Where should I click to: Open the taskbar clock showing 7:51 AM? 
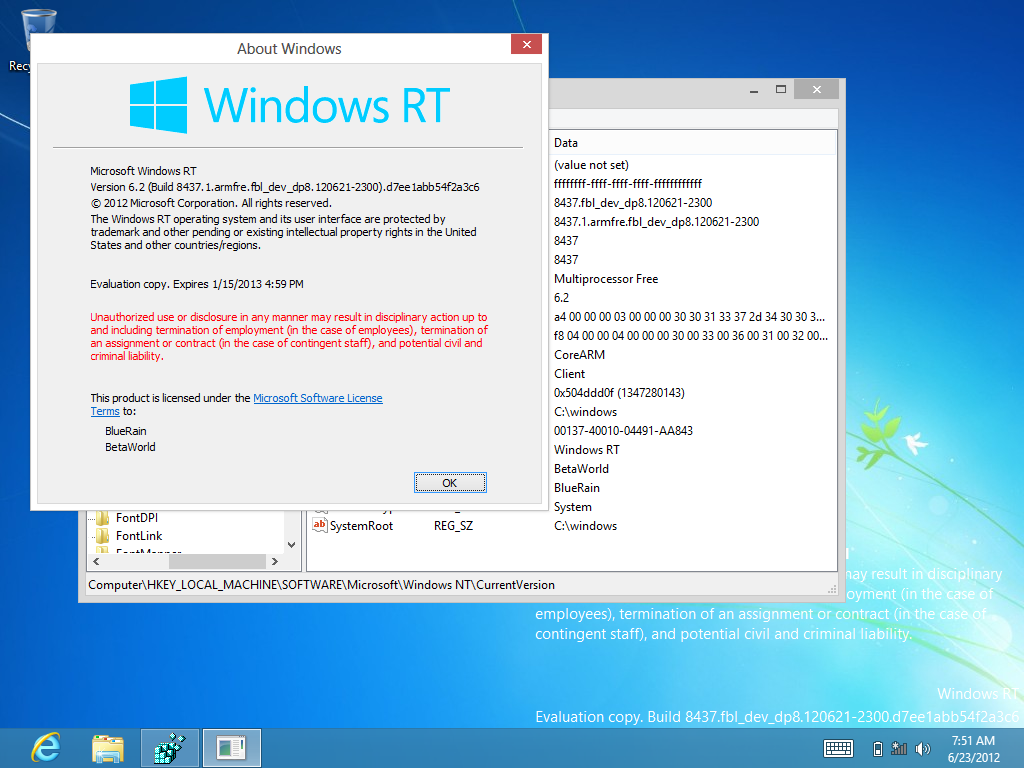tap(974, 749)
